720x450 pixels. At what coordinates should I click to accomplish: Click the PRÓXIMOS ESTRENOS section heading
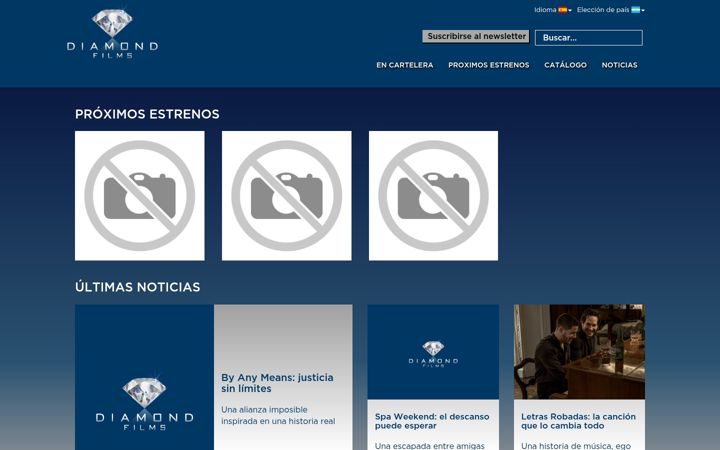pyautogui.click(x=147, y=114)
